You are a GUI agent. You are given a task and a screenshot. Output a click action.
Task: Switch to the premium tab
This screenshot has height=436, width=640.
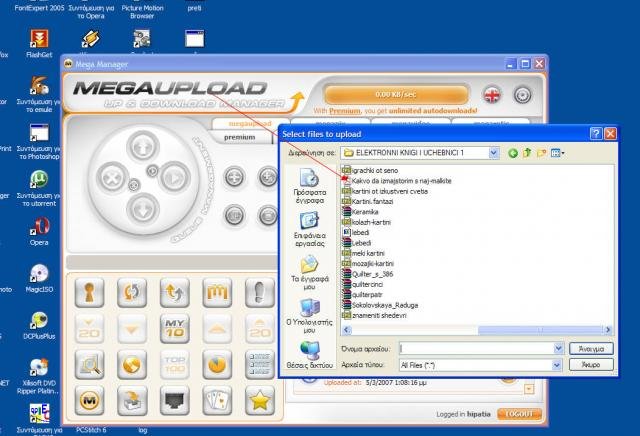pyautogui.click(x=239, y=137)
